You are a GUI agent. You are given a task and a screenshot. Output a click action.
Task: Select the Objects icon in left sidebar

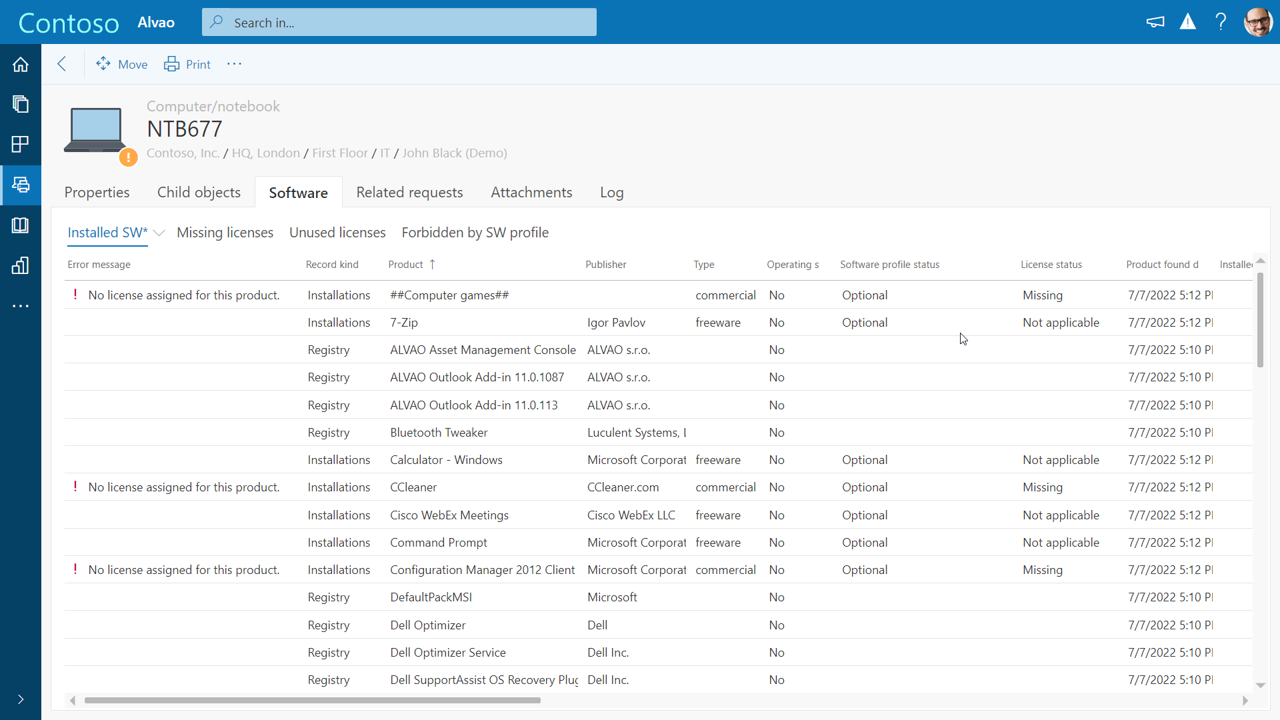(x=20, y=104)
